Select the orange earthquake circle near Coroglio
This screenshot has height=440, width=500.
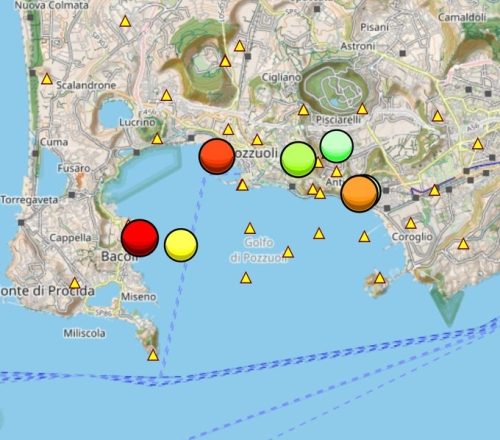coord(359,193)
